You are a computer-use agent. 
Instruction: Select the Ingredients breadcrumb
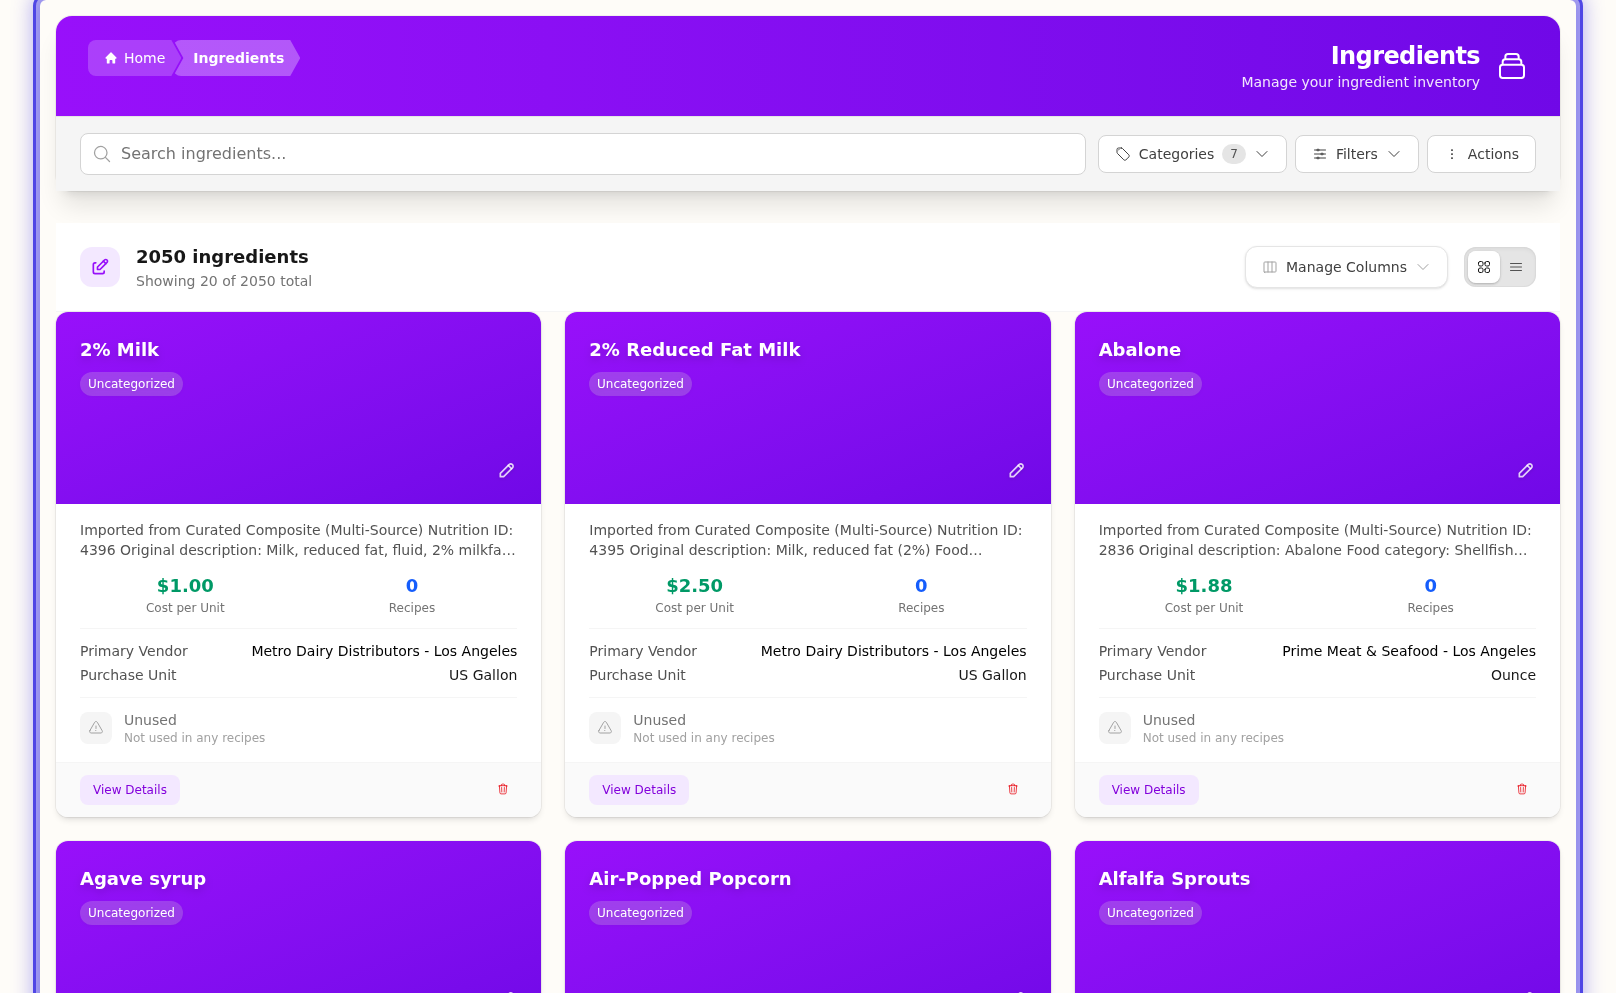point(238,58)
